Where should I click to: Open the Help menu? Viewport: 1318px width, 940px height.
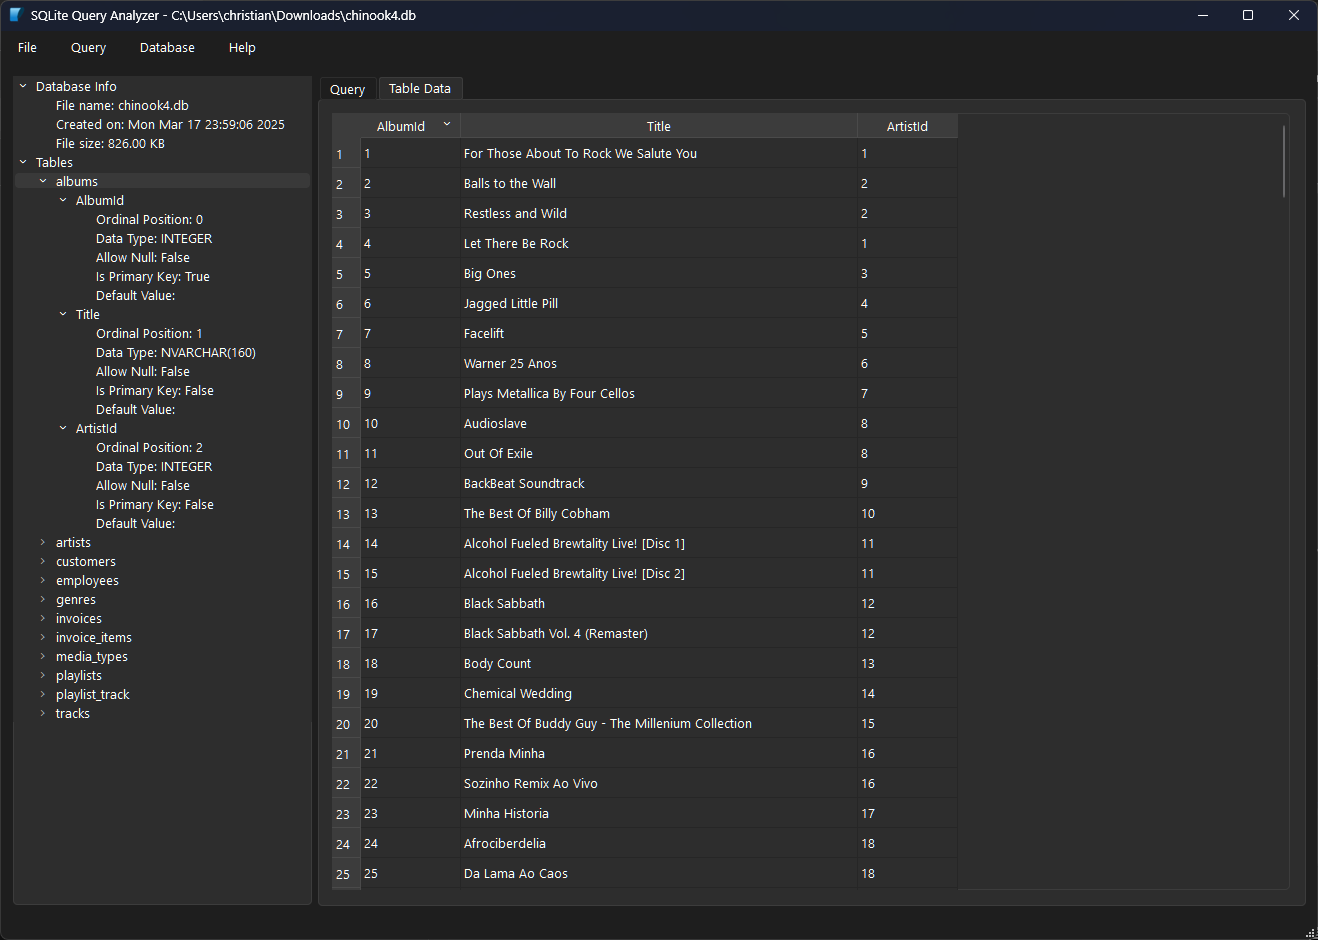(242, 47)
